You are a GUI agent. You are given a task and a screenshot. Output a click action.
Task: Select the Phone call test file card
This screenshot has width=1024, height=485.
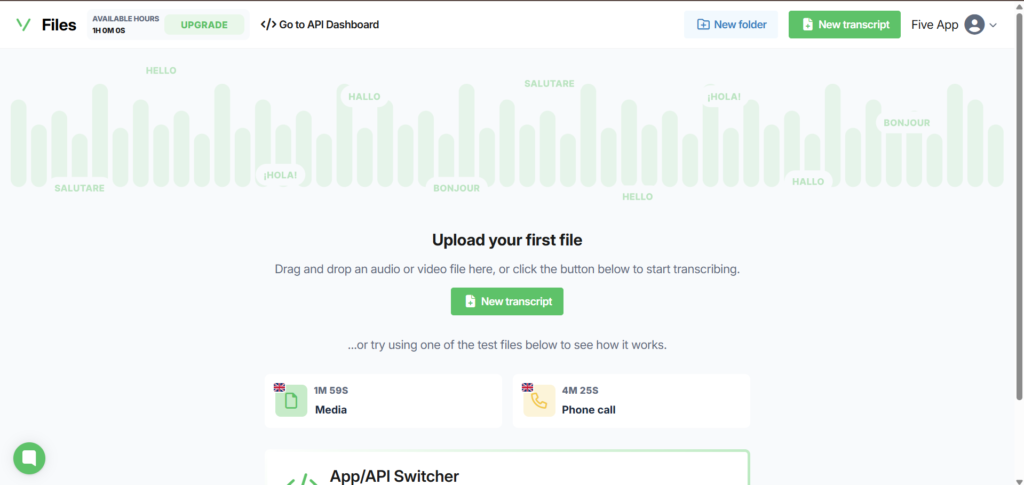[631, 400]
